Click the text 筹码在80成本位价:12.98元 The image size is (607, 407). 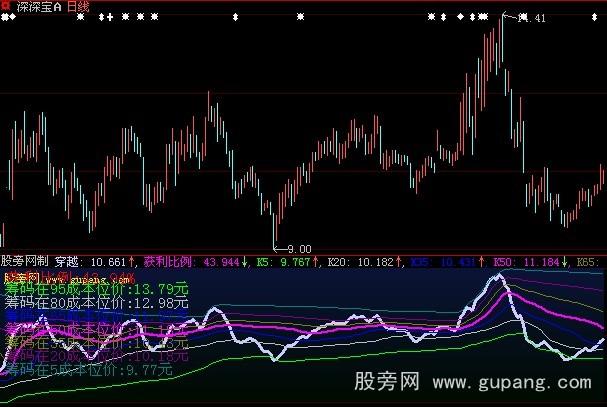pos(96,303)
